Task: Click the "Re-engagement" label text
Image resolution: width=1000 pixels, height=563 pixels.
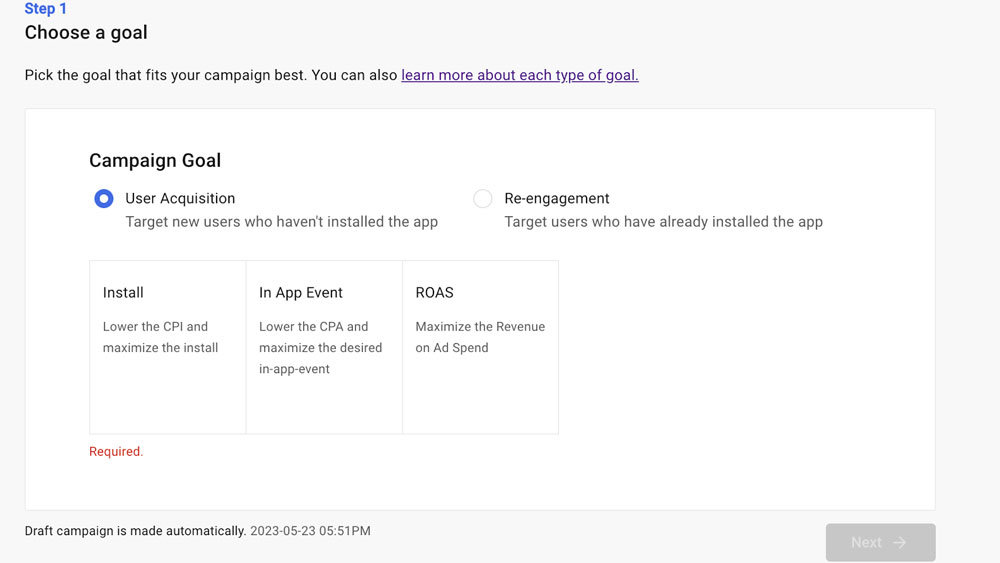Action: [x=556, y=199]
